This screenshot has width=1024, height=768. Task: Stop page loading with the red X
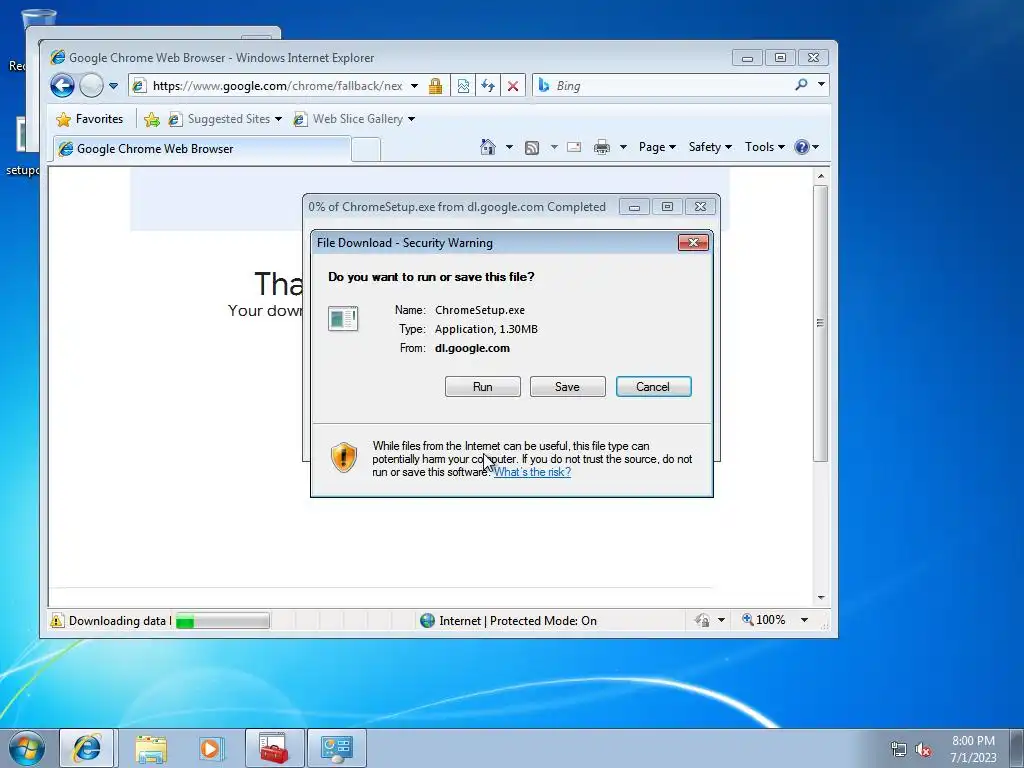[513, 86]
